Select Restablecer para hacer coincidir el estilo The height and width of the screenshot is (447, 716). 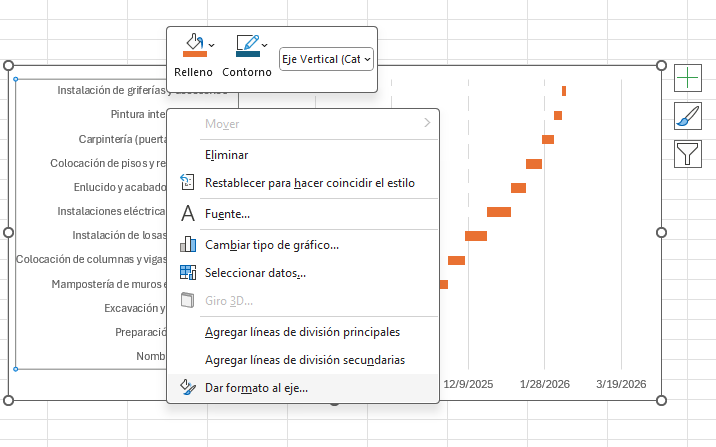click(309, 183)
